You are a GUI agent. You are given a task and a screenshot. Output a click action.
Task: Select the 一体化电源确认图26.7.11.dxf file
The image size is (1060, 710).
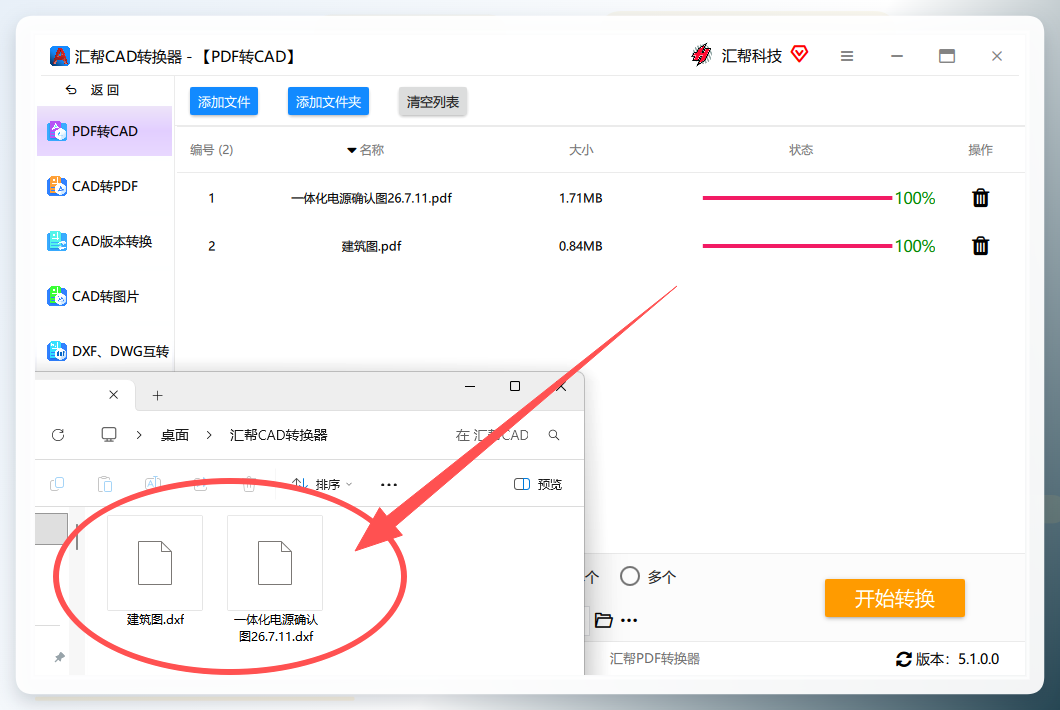[275, 579]
